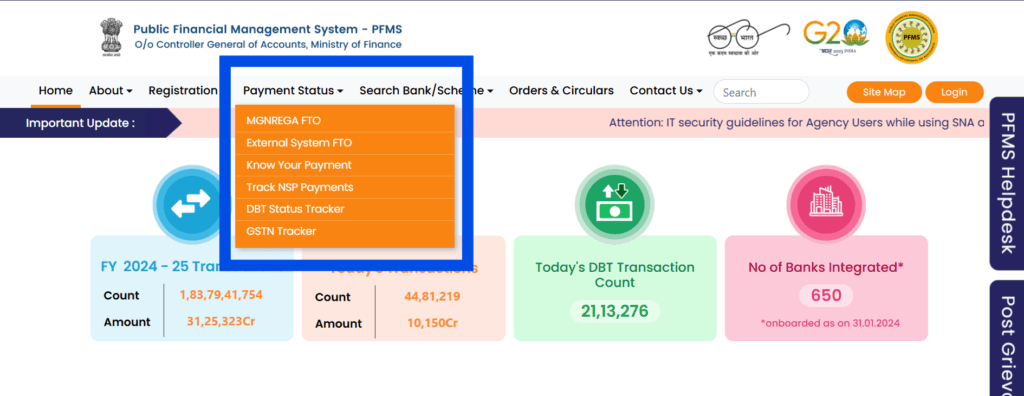Click No of Banks Integrated heading
Image resolution: width=1024 pixels, height=396 pixels.
[826, 267]
